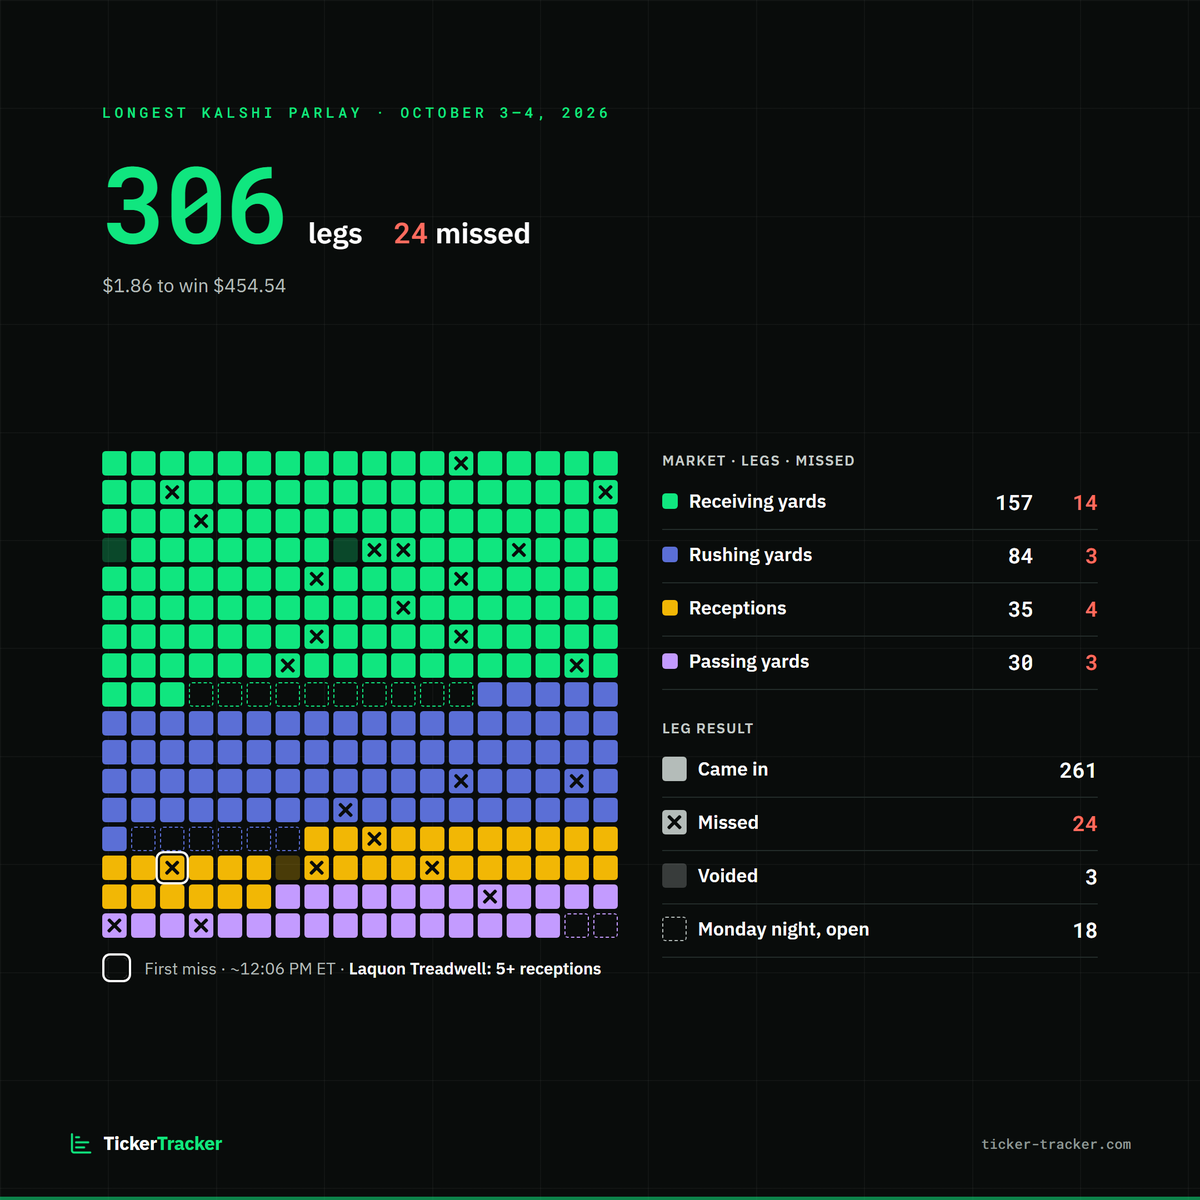Click the purple Passing yards swatch
Viewport: 1200px width, 1200px height.
point(670,661)
